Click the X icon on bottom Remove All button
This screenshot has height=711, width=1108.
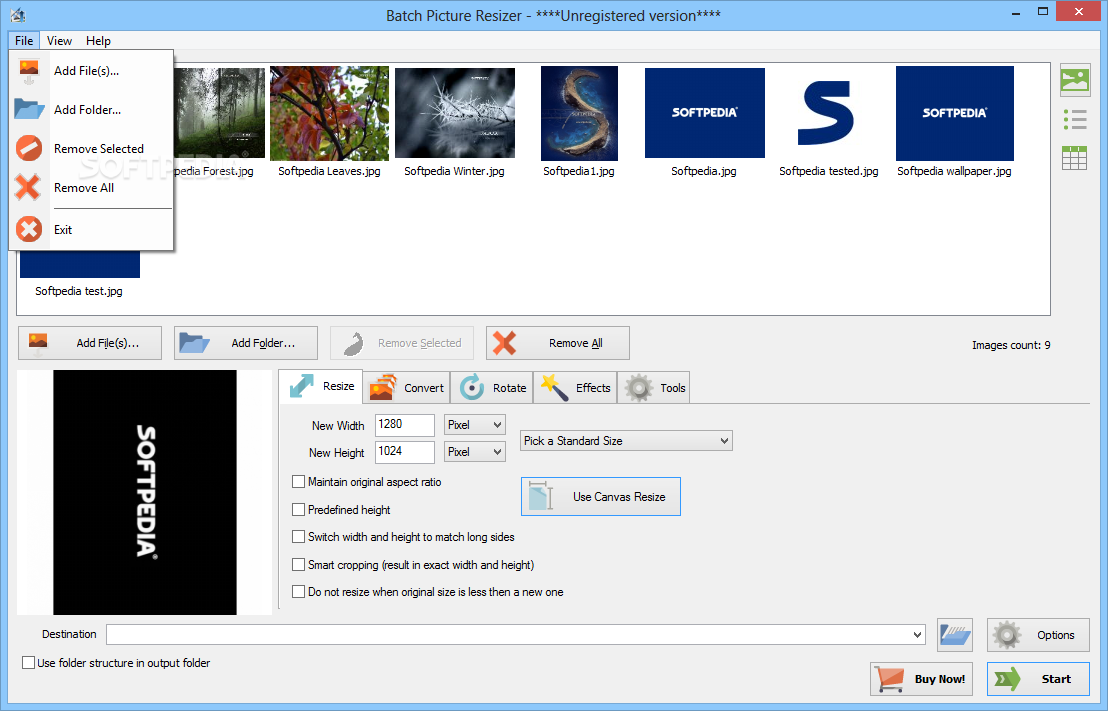[505, 343]
